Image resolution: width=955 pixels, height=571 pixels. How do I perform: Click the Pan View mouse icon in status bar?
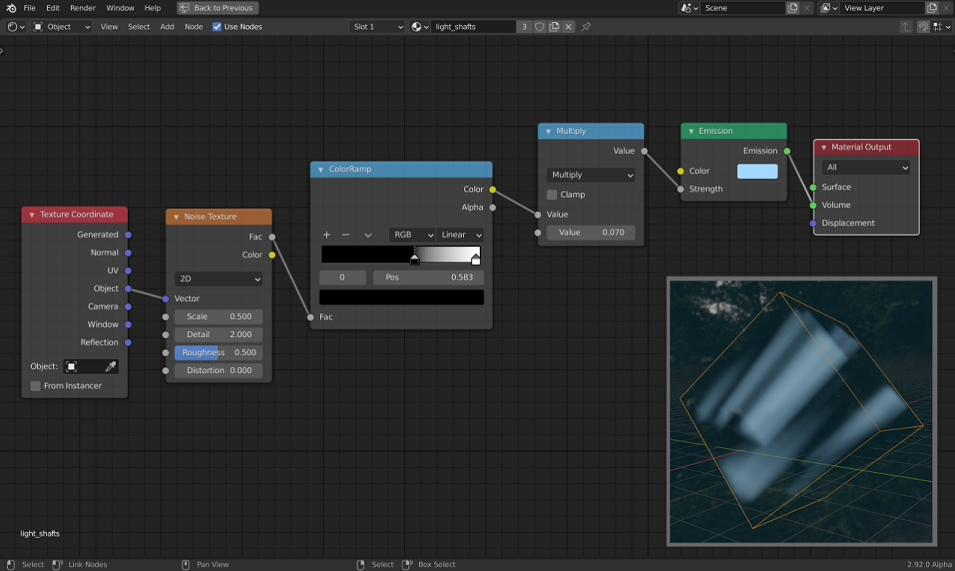[186, 564]
